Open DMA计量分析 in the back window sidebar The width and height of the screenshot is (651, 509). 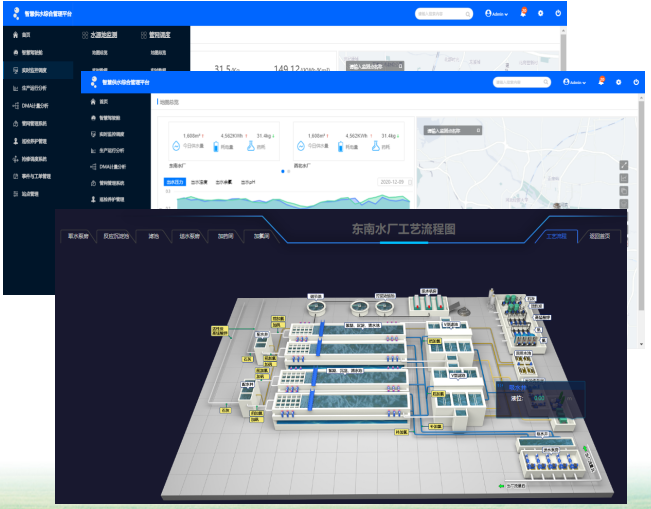pyautogui.click(x=30, y=106)
